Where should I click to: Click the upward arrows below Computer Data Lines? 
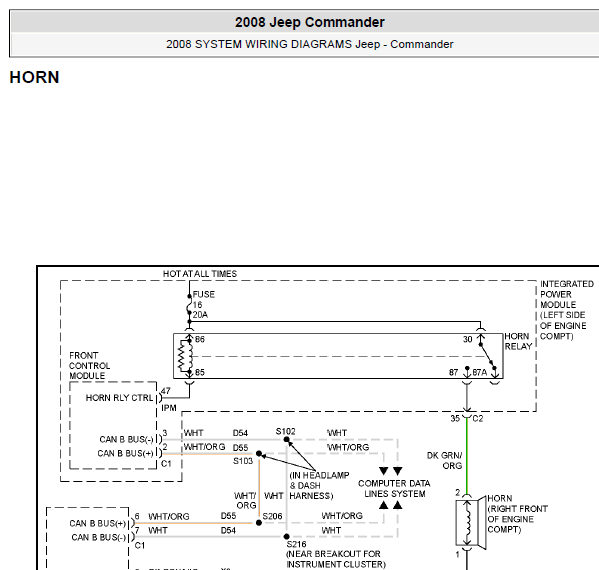pos(391,505)
